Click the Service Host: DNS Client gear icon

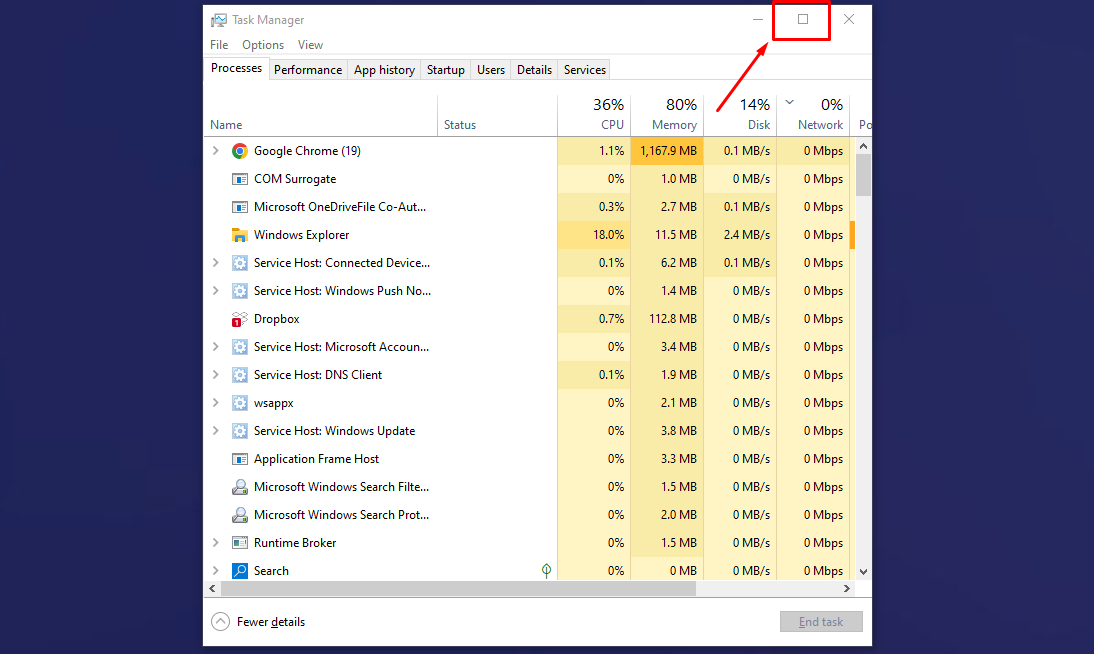(x=239, y=375)
